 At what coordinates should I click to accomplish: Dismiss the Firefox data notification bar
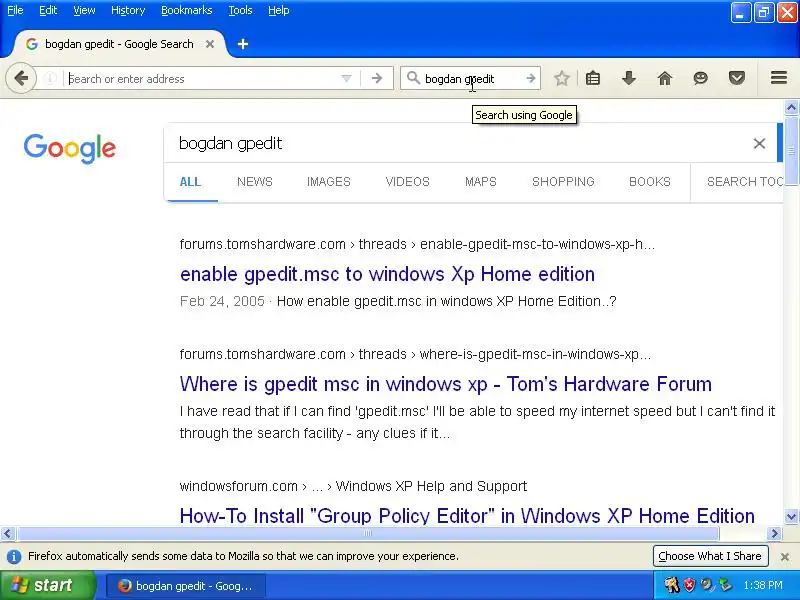[x=785, y=557]
